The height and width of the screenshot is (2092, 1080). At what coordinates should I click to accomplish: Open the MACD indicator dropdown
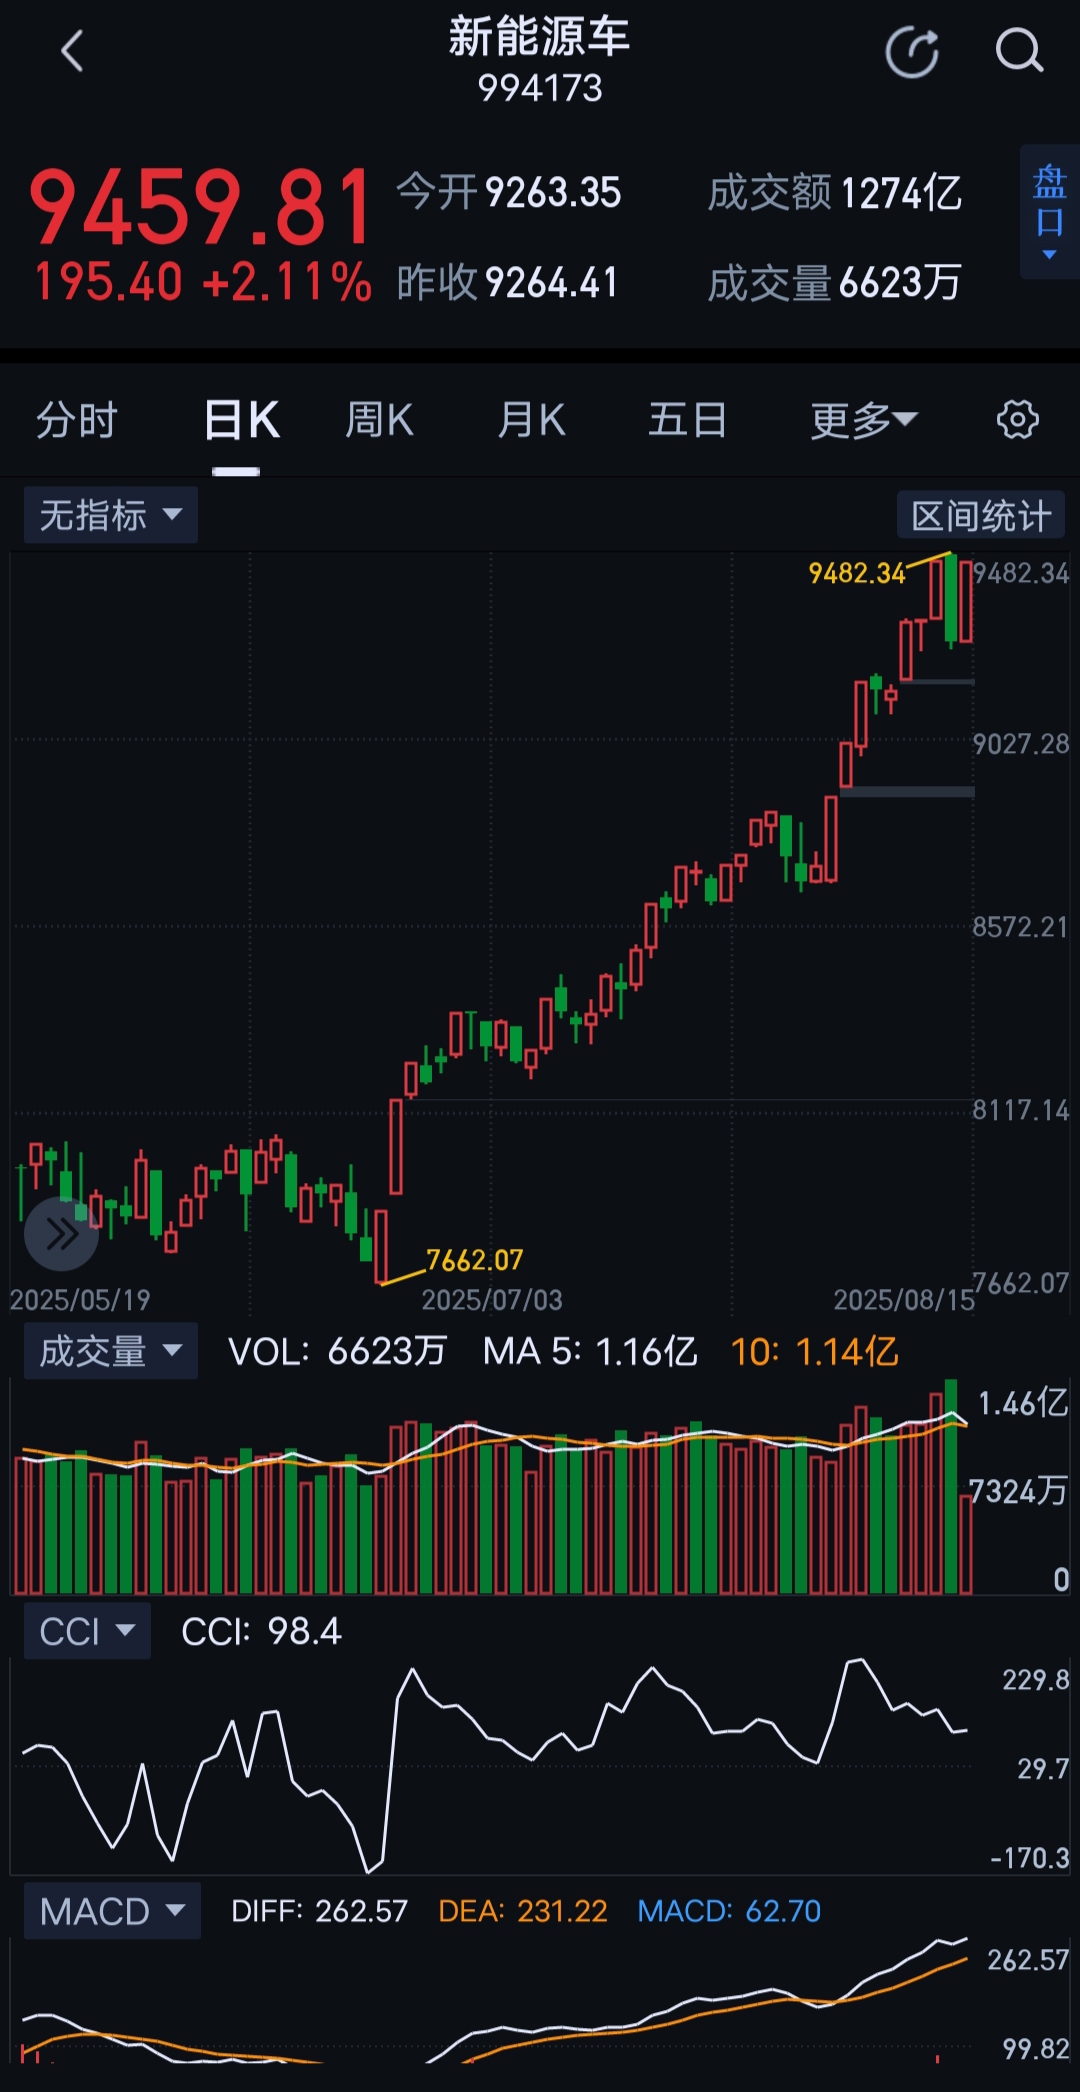[112, 1911]
